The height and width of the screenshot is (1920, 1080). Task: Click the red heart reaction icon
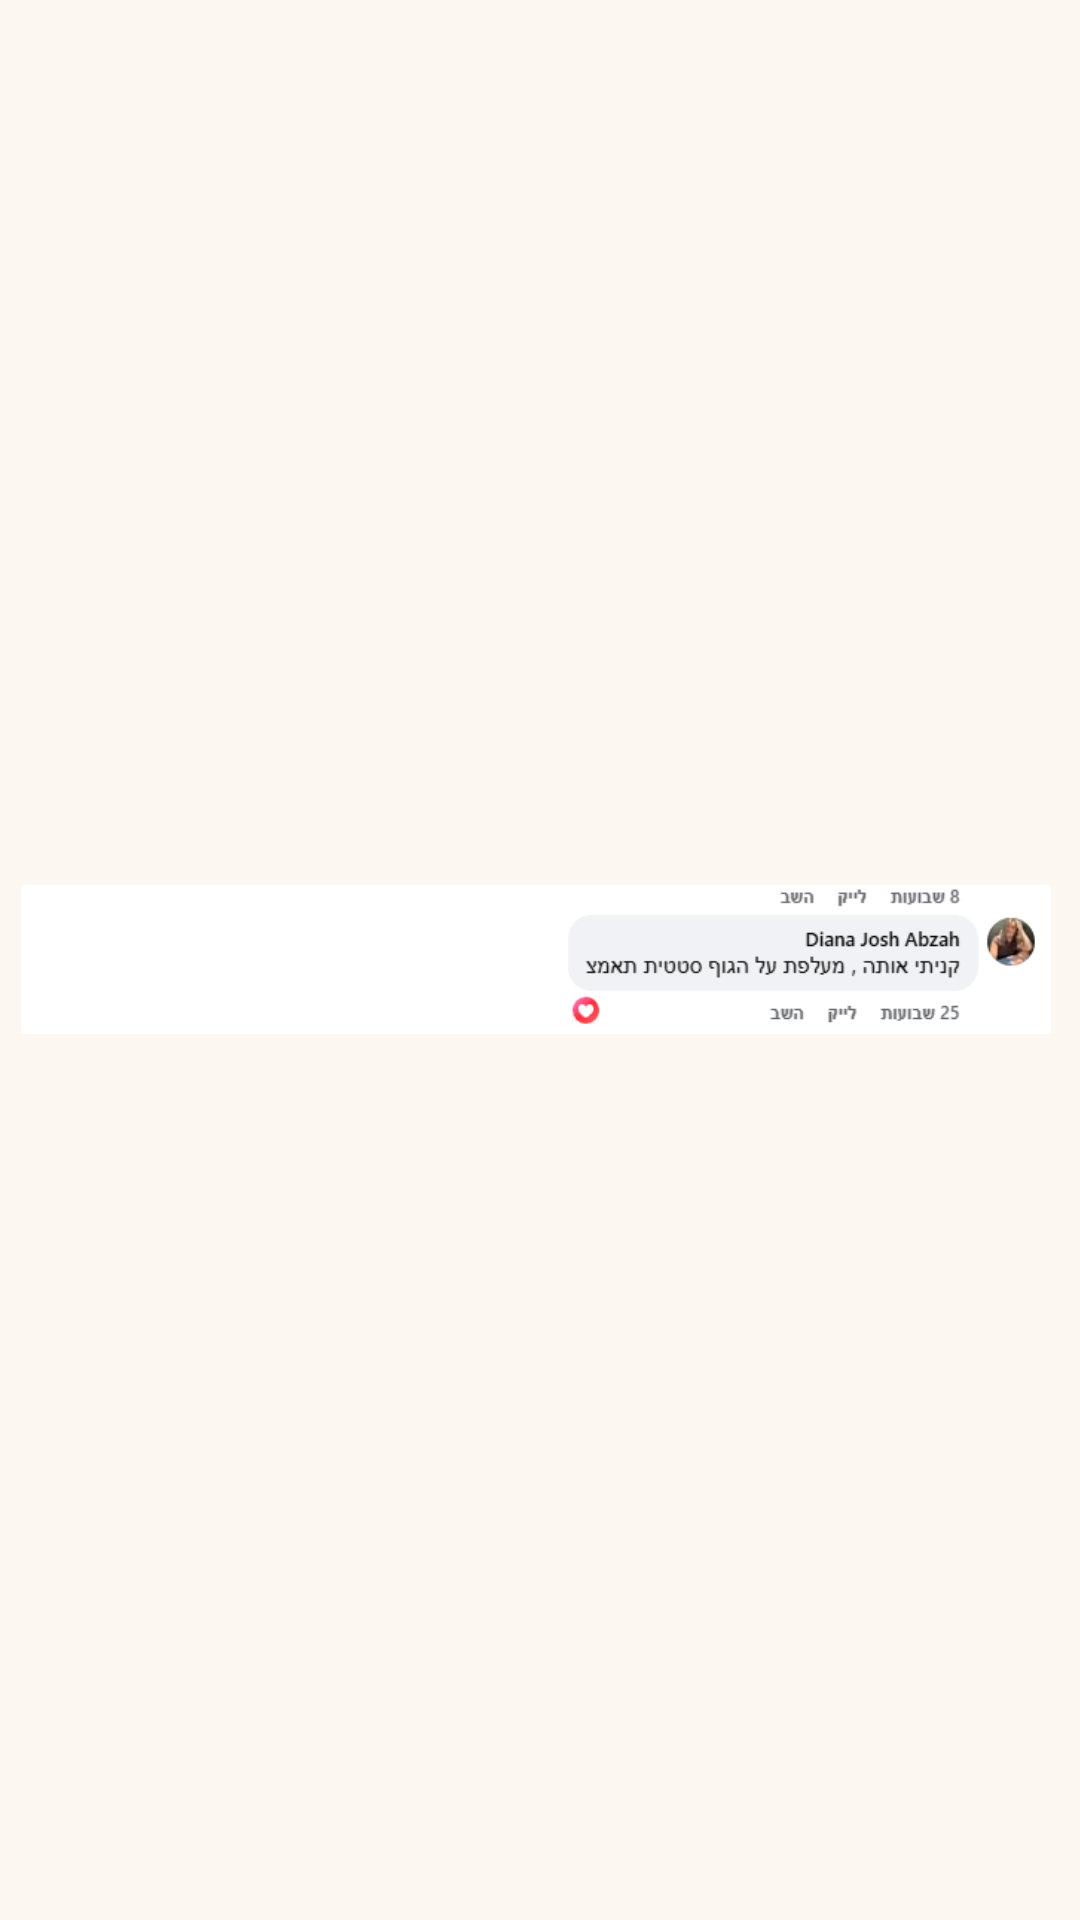(x=586, y=1011)
